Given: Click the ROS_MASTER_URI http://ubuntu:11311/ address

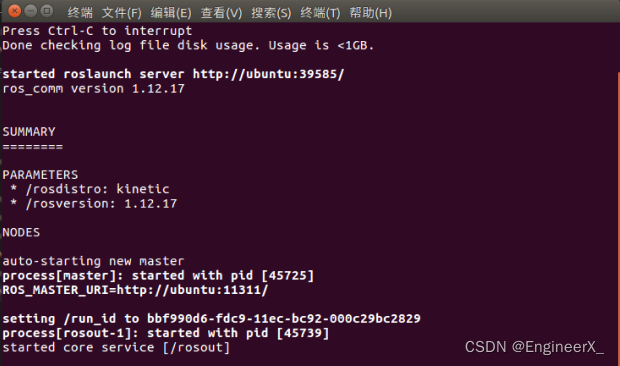Looking at the screenshot, I should tap(192, 290).
